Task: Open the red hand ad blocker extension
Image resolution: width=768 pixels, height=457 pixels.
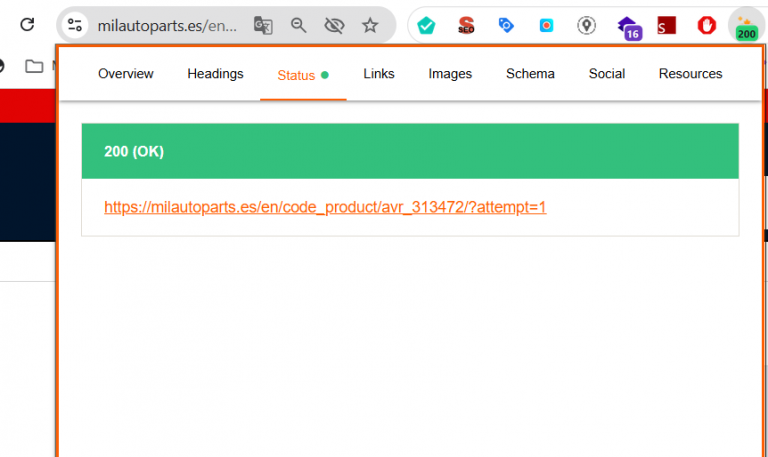Action: tap(706, 25)
